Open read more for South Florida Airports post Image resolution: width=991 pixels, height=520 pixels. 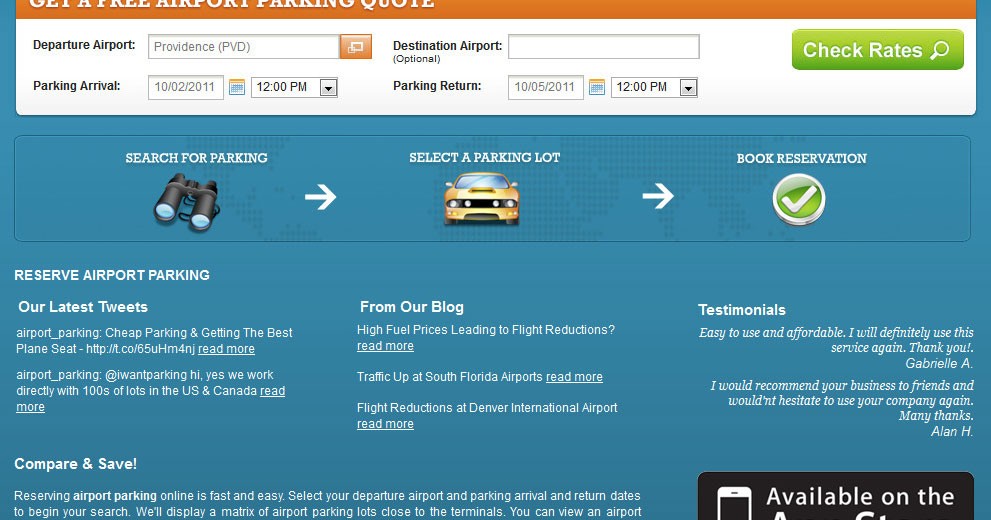click(574, 377)
